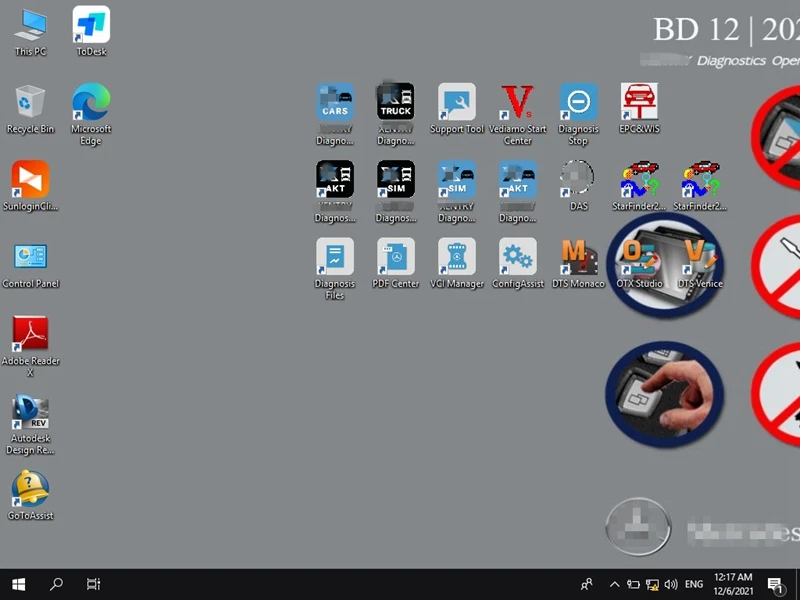The image size is (800, 600).
Task: Open the EPC&WIS desktop icon
Action: [x=639, y=103]
